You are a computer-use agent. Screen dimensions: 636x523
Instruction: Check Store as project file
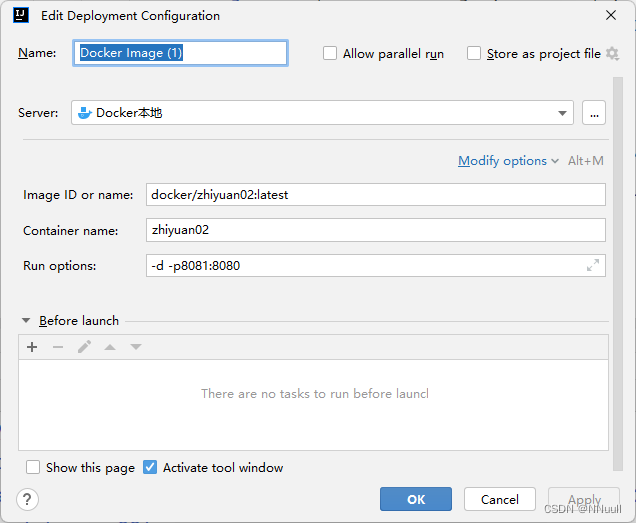(x=474, y=53)
